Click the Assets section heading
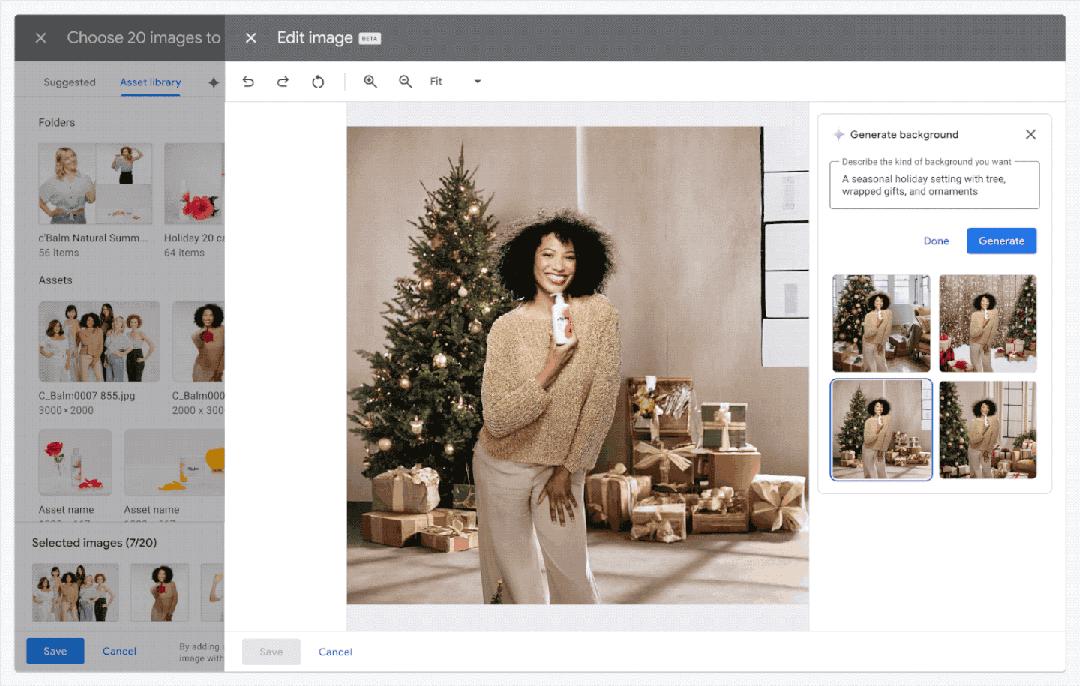This screenshot has height=686, width=1080. tap(55, 280)
